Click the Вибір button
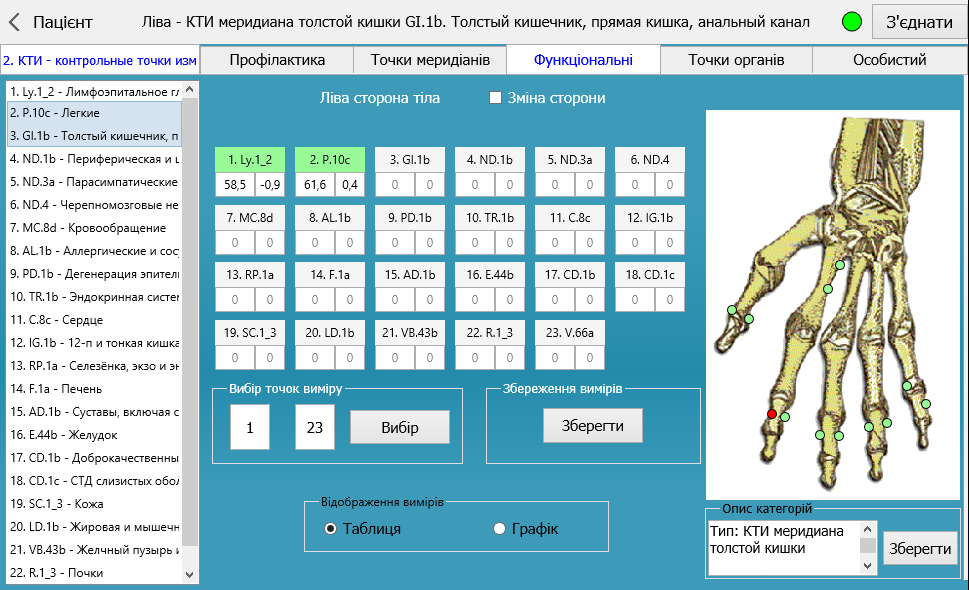 (x=399, y=427)
